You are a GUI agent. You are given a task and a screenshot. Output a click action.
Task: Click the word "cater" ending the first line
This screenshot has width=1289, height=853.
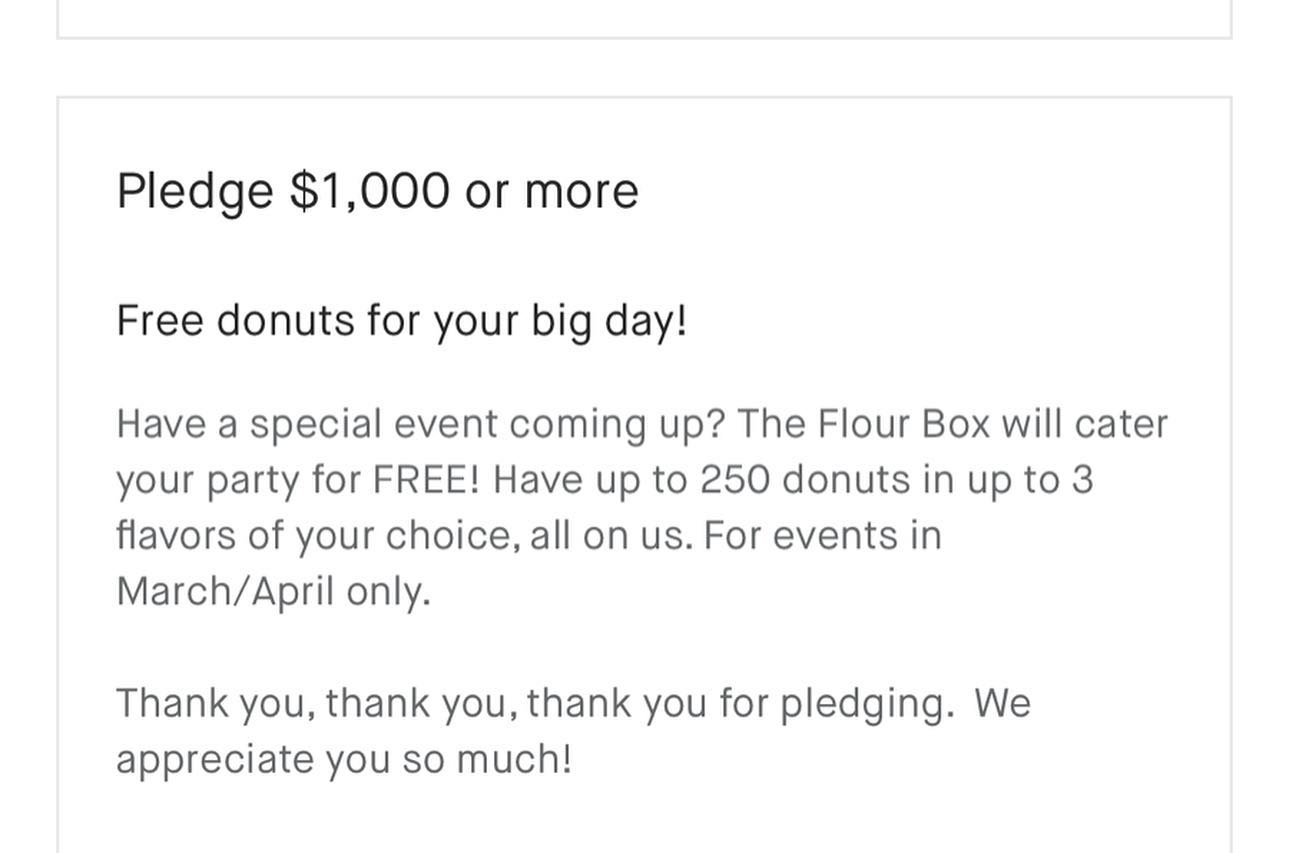1121,424
